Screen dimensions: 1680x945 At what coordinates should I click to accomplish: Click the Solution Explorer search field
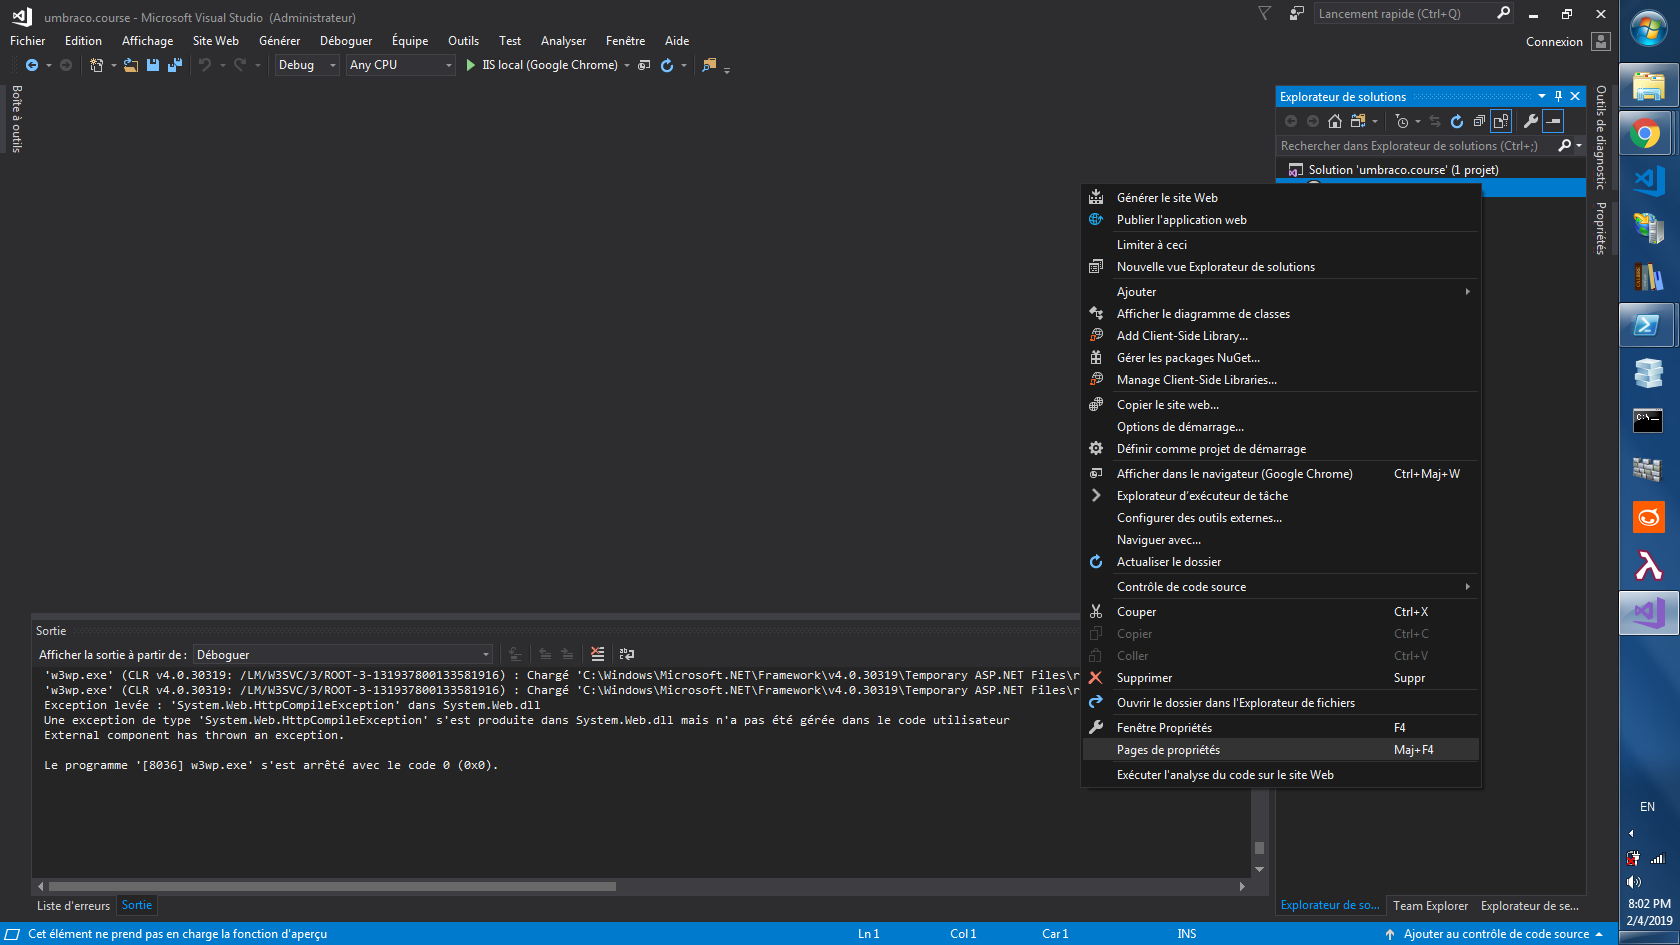[x=1415, y=146]
